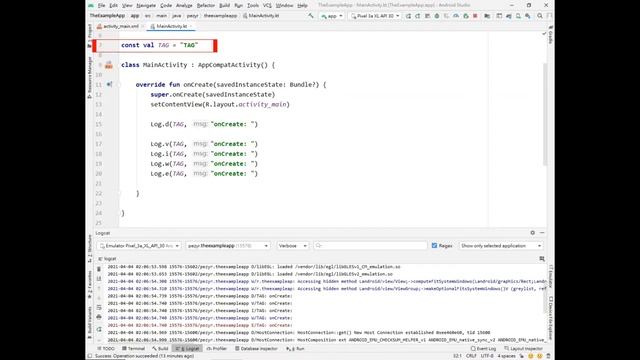Click the print icon in logcat sidebar
Viewport: 640px width, 360px height.
pos(99,317)
